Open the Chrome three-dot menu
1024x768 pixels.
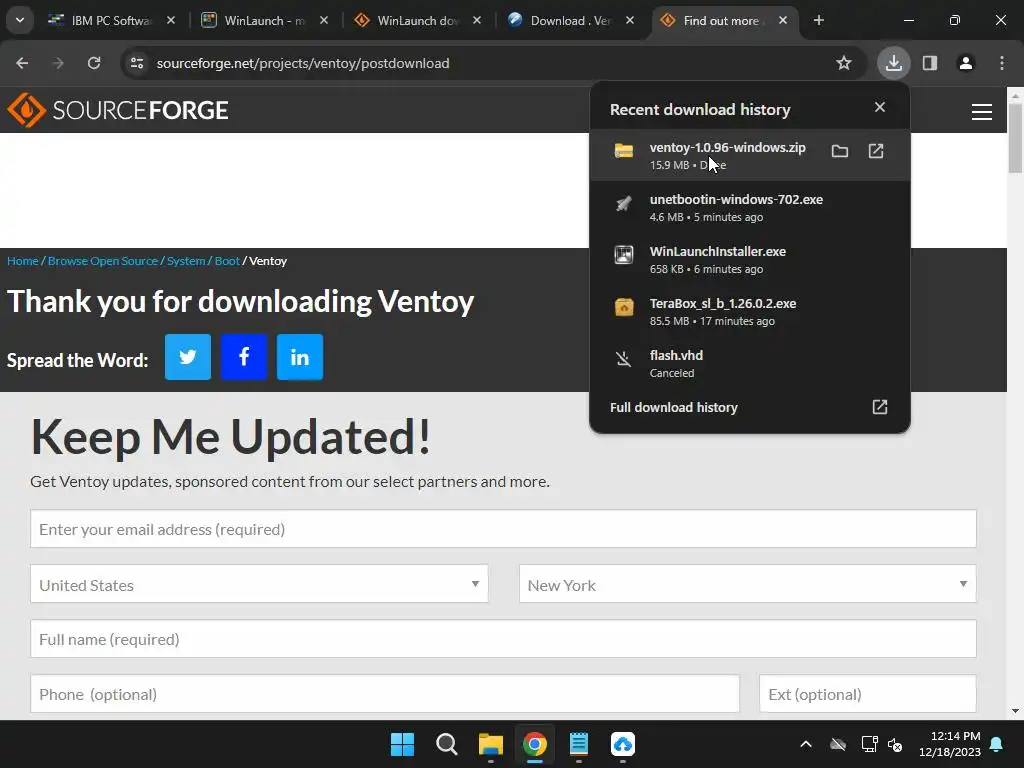[1002, 63]
